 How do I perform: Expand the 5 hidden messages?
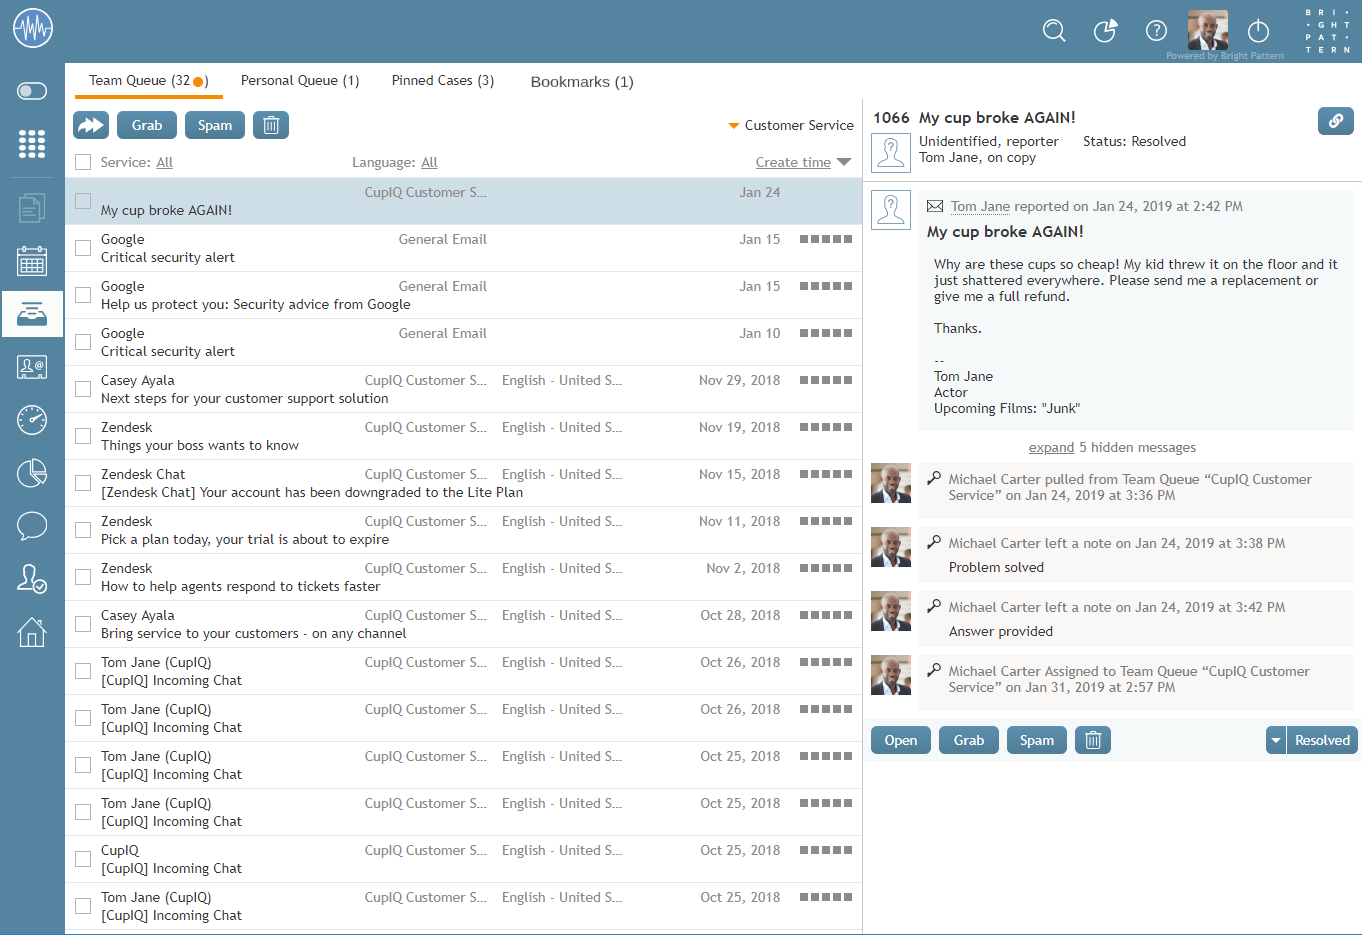1051,447
